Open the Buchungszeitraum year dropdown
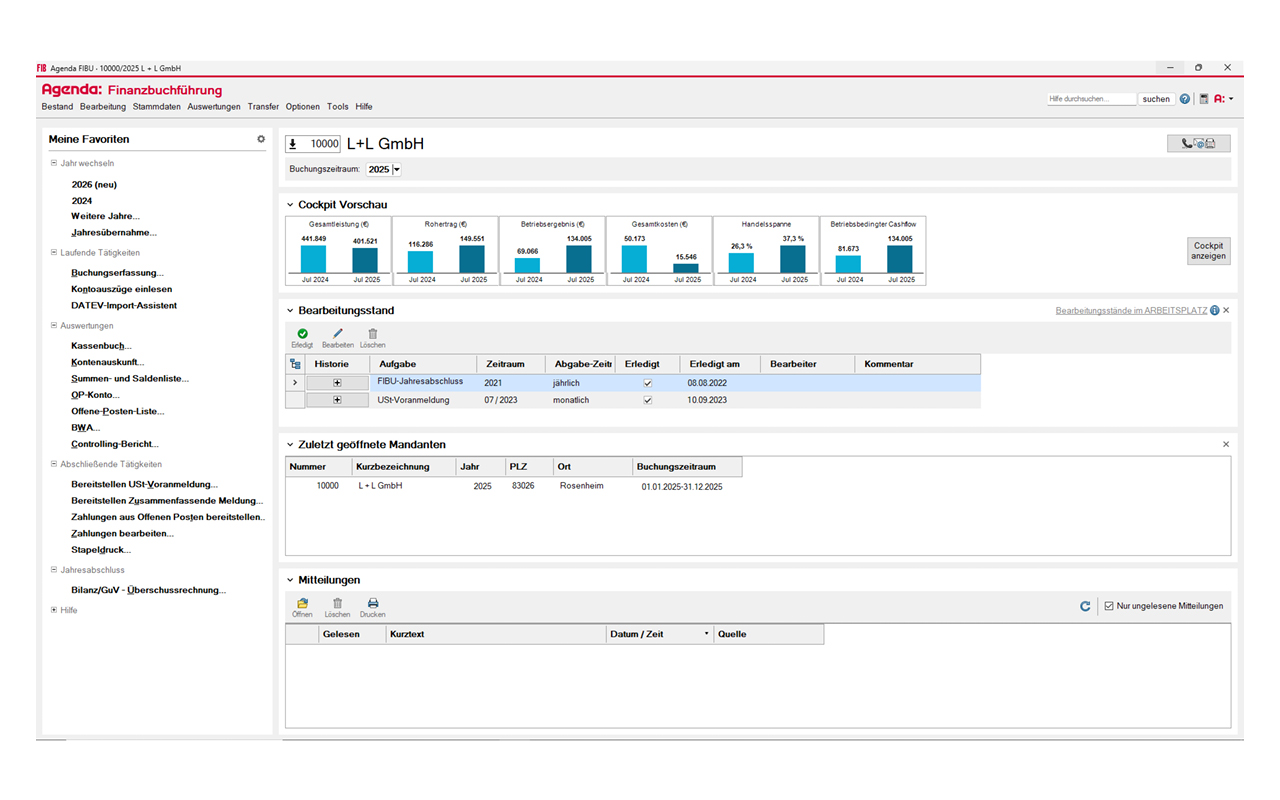The image size is (1280, 800). [397, 170]
